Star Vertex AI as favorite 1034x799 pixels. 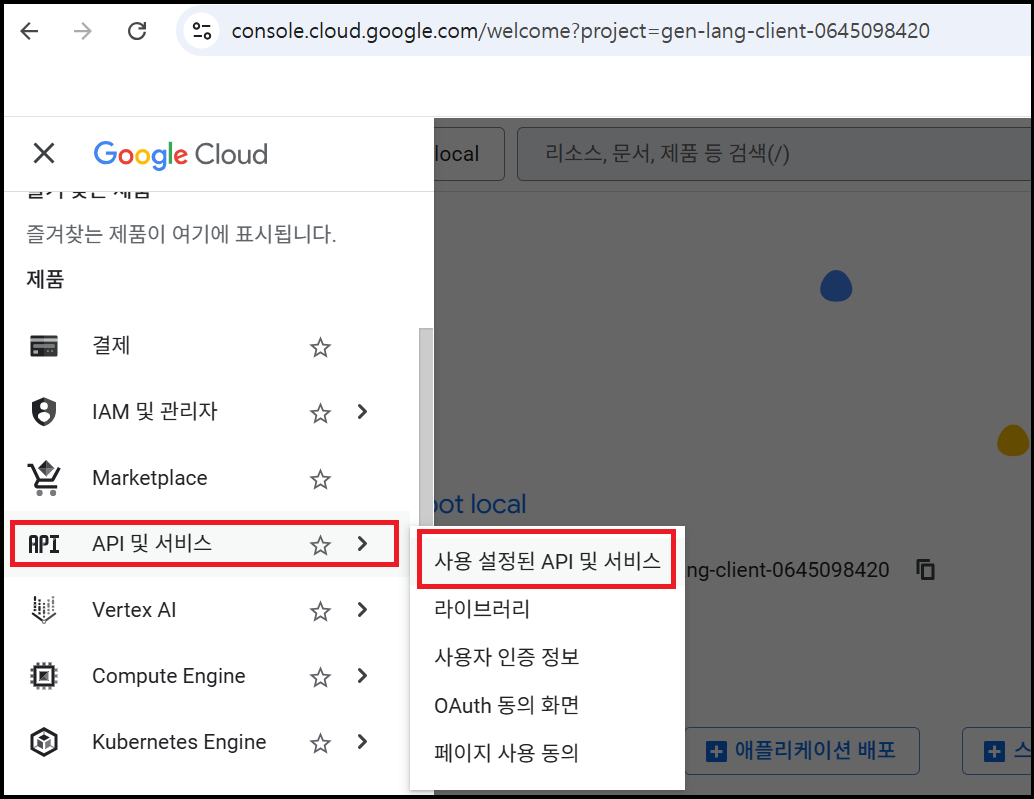[320, 611]
